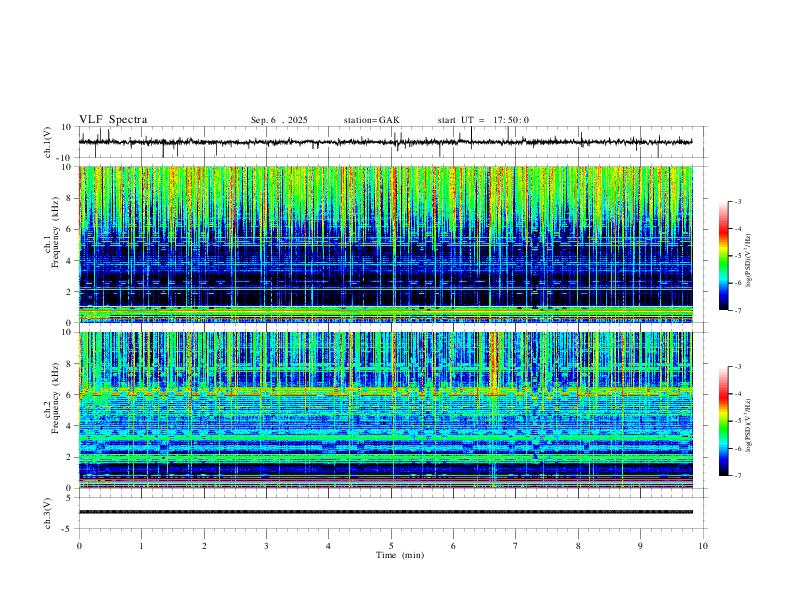
Task: Click the date text "Sep. 6 , 2025"
Action: pyautogui.click(x=279, y=120)
